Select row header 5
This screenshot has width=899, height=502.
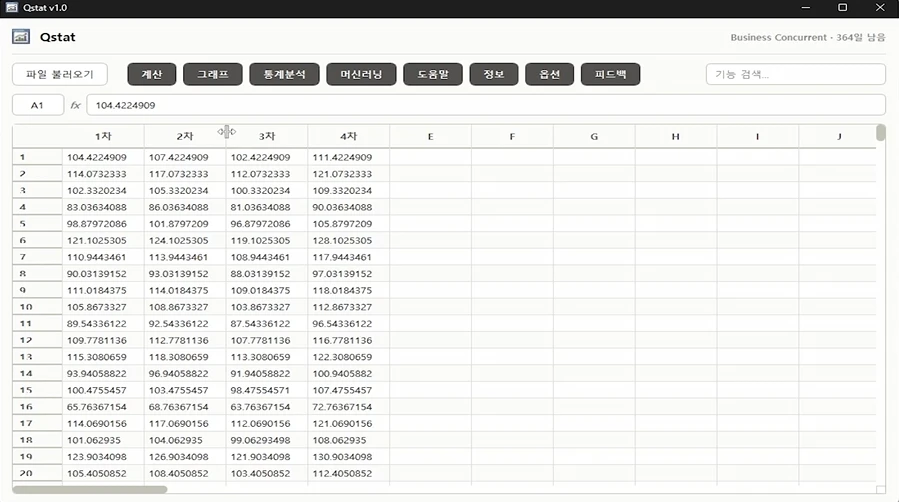(37, 223)
